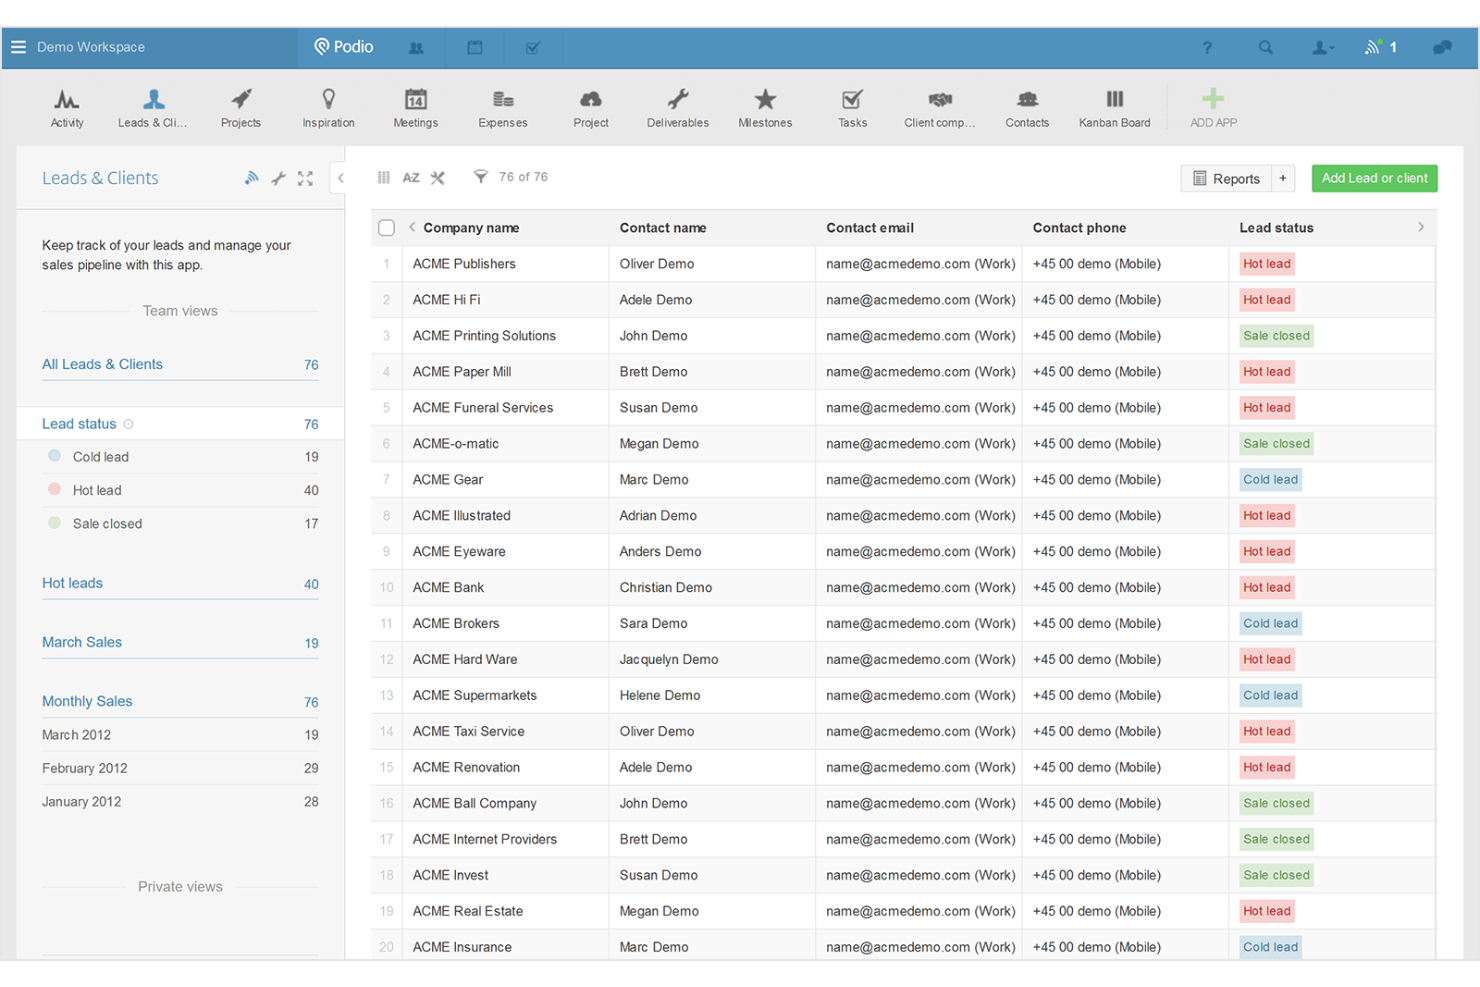
Task: Select the Monthly Sales view
Action: pos(181,702)
